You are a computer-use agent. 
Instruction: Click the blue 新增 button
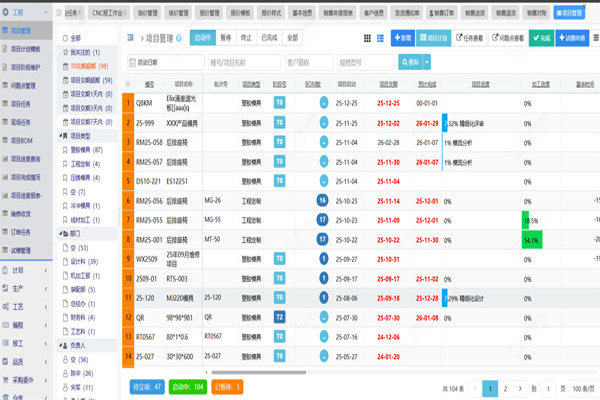(x=403, y=38)
